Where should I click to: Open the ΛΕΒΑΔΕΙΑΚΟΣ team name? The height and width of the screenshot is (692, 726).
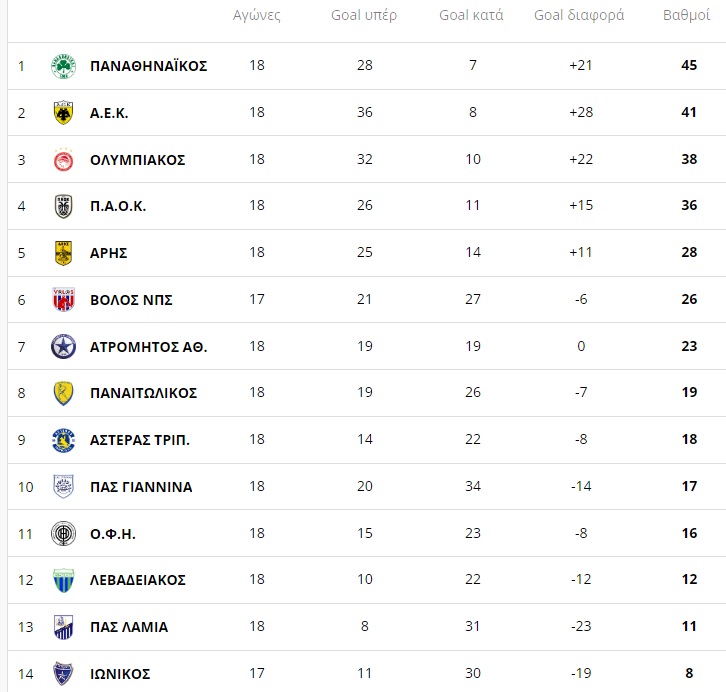click(138, 580)
